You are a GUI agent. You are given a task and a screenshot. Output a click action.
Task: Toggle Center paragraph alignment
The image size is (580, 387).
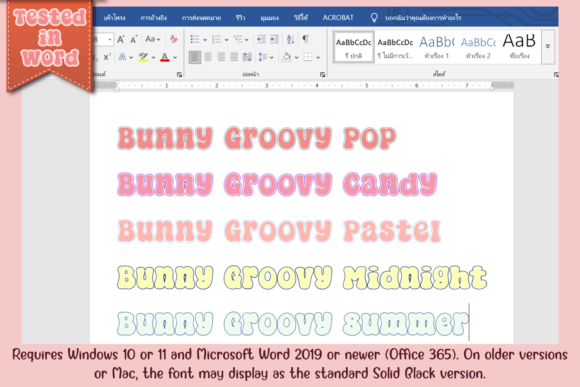208,57
